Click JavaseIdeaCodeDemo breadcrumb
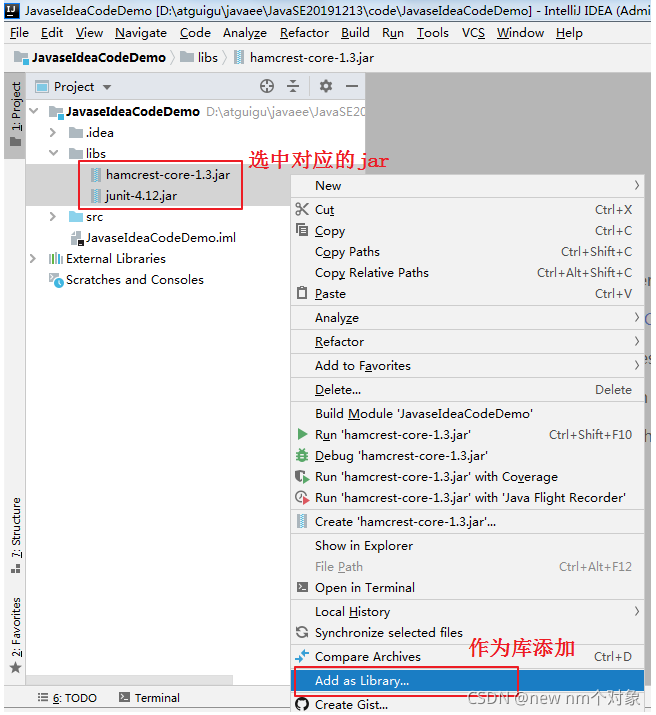 click(x=90, y=57)
